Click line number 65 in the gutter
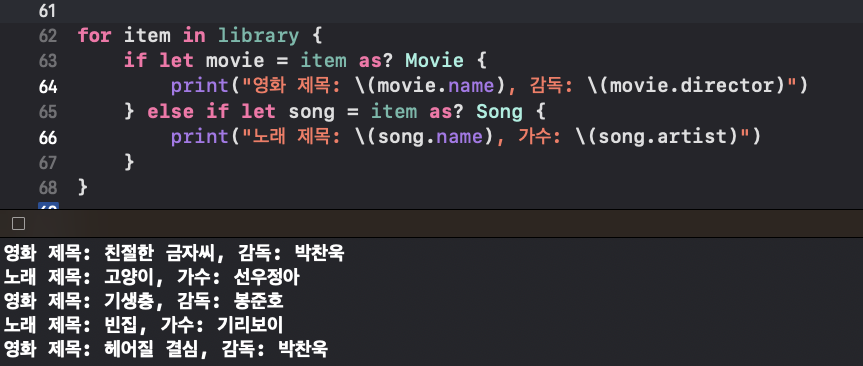The image size is (863, 366). coord(48,112)
